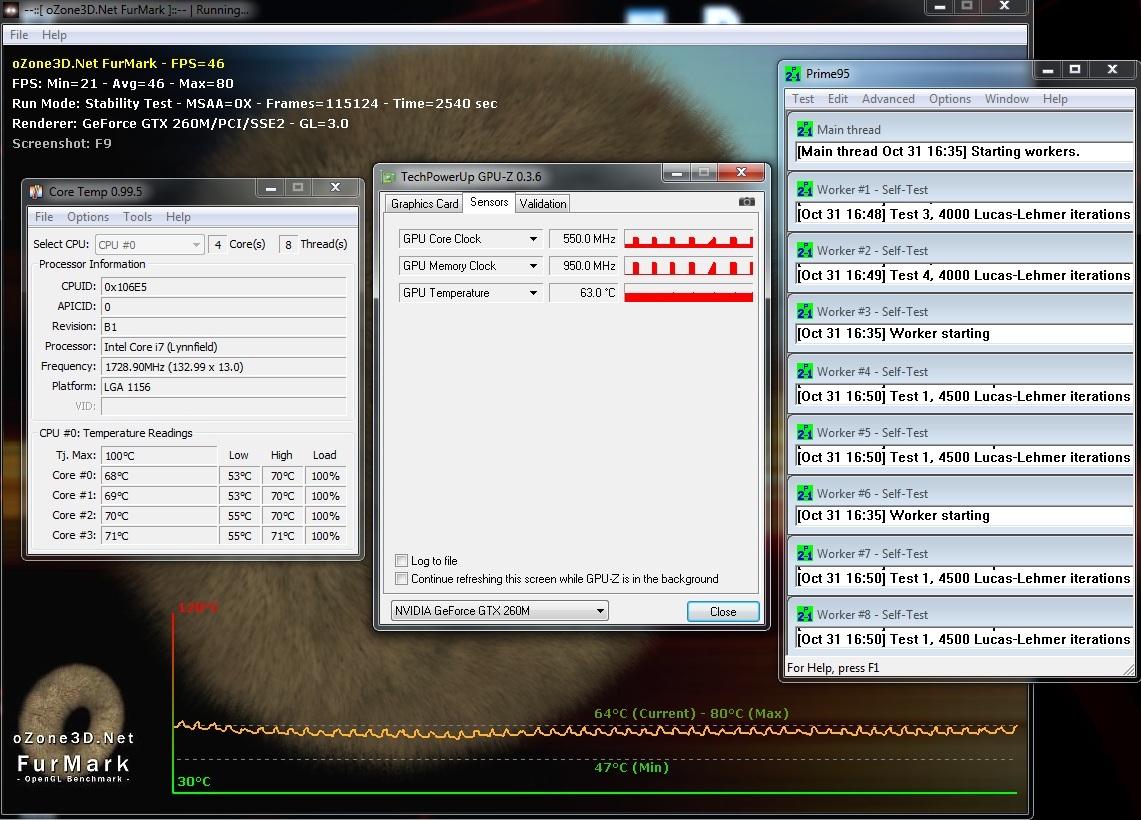The height and width of the screenshot is (820, 1141).
Task: Click the Worker #1 Self-Test icon
Action: (805, 190)
